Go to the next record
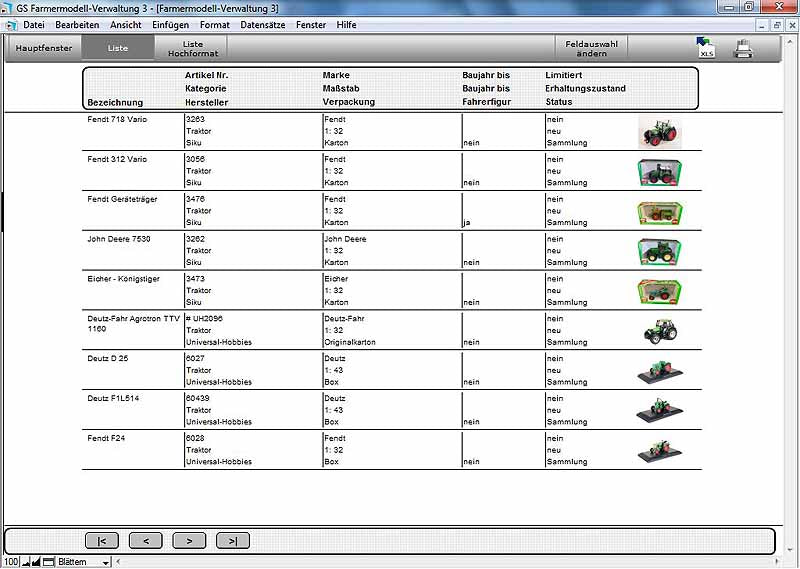800x569 pixels. [189, 541]
